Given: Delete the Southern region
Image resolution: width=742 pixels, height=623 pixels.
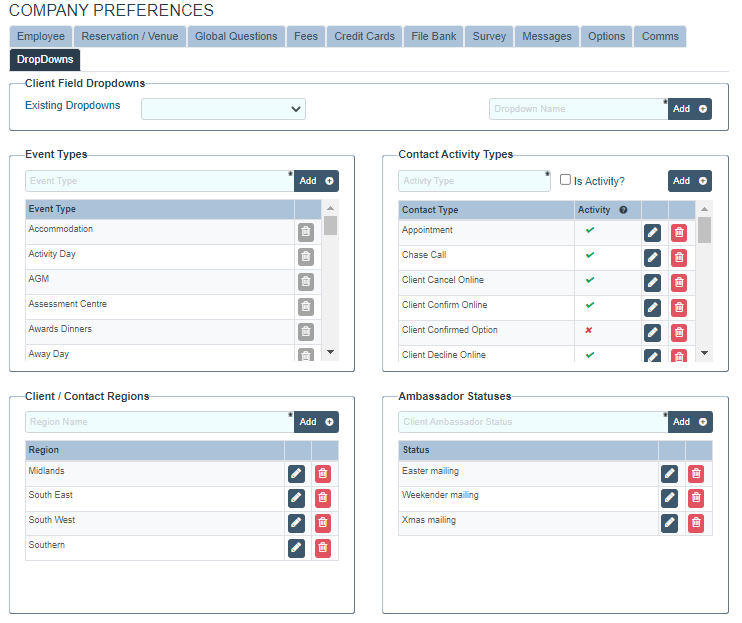Looking at the screenshot, I should point(323,548).
